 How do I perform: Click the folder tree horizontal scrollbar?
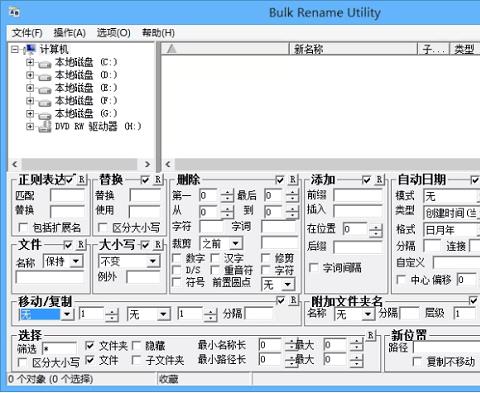(80, 164)
